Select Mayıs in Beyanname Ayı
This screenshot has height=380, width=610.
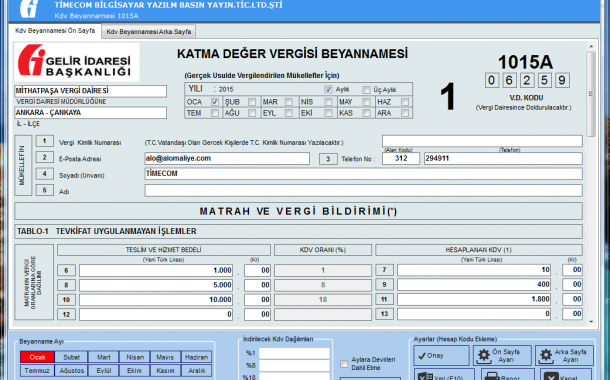[x=165, y=357]
